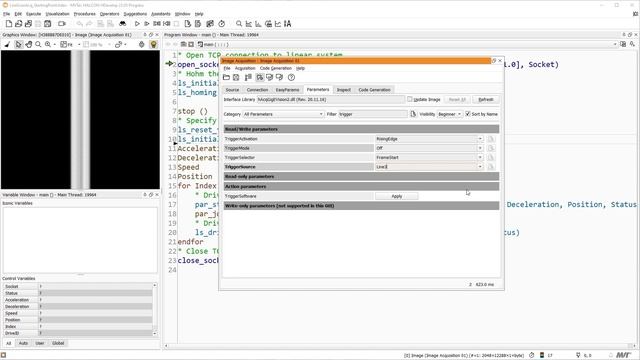The height and width of the screenshot is (360, 640).
Task: Click the 'endfor' code line
Action: tap(190, 242)
